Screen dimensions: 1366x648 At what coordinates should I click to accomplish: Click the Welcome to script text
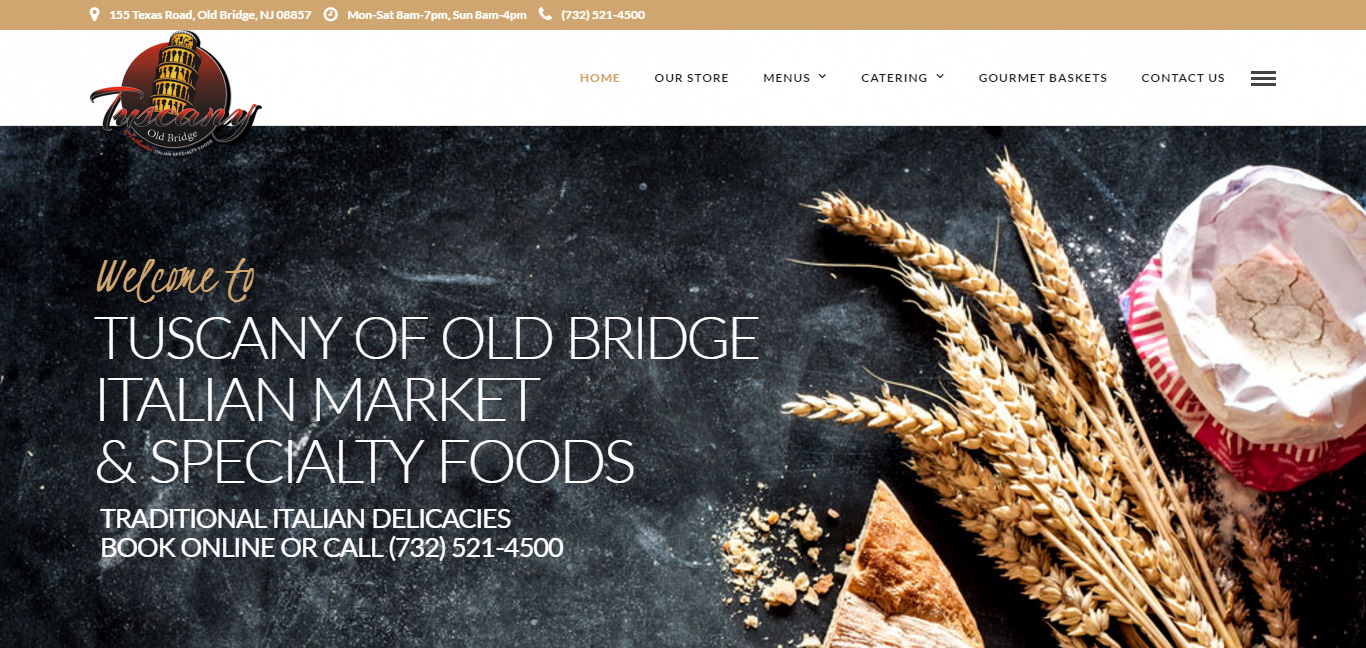175,278
